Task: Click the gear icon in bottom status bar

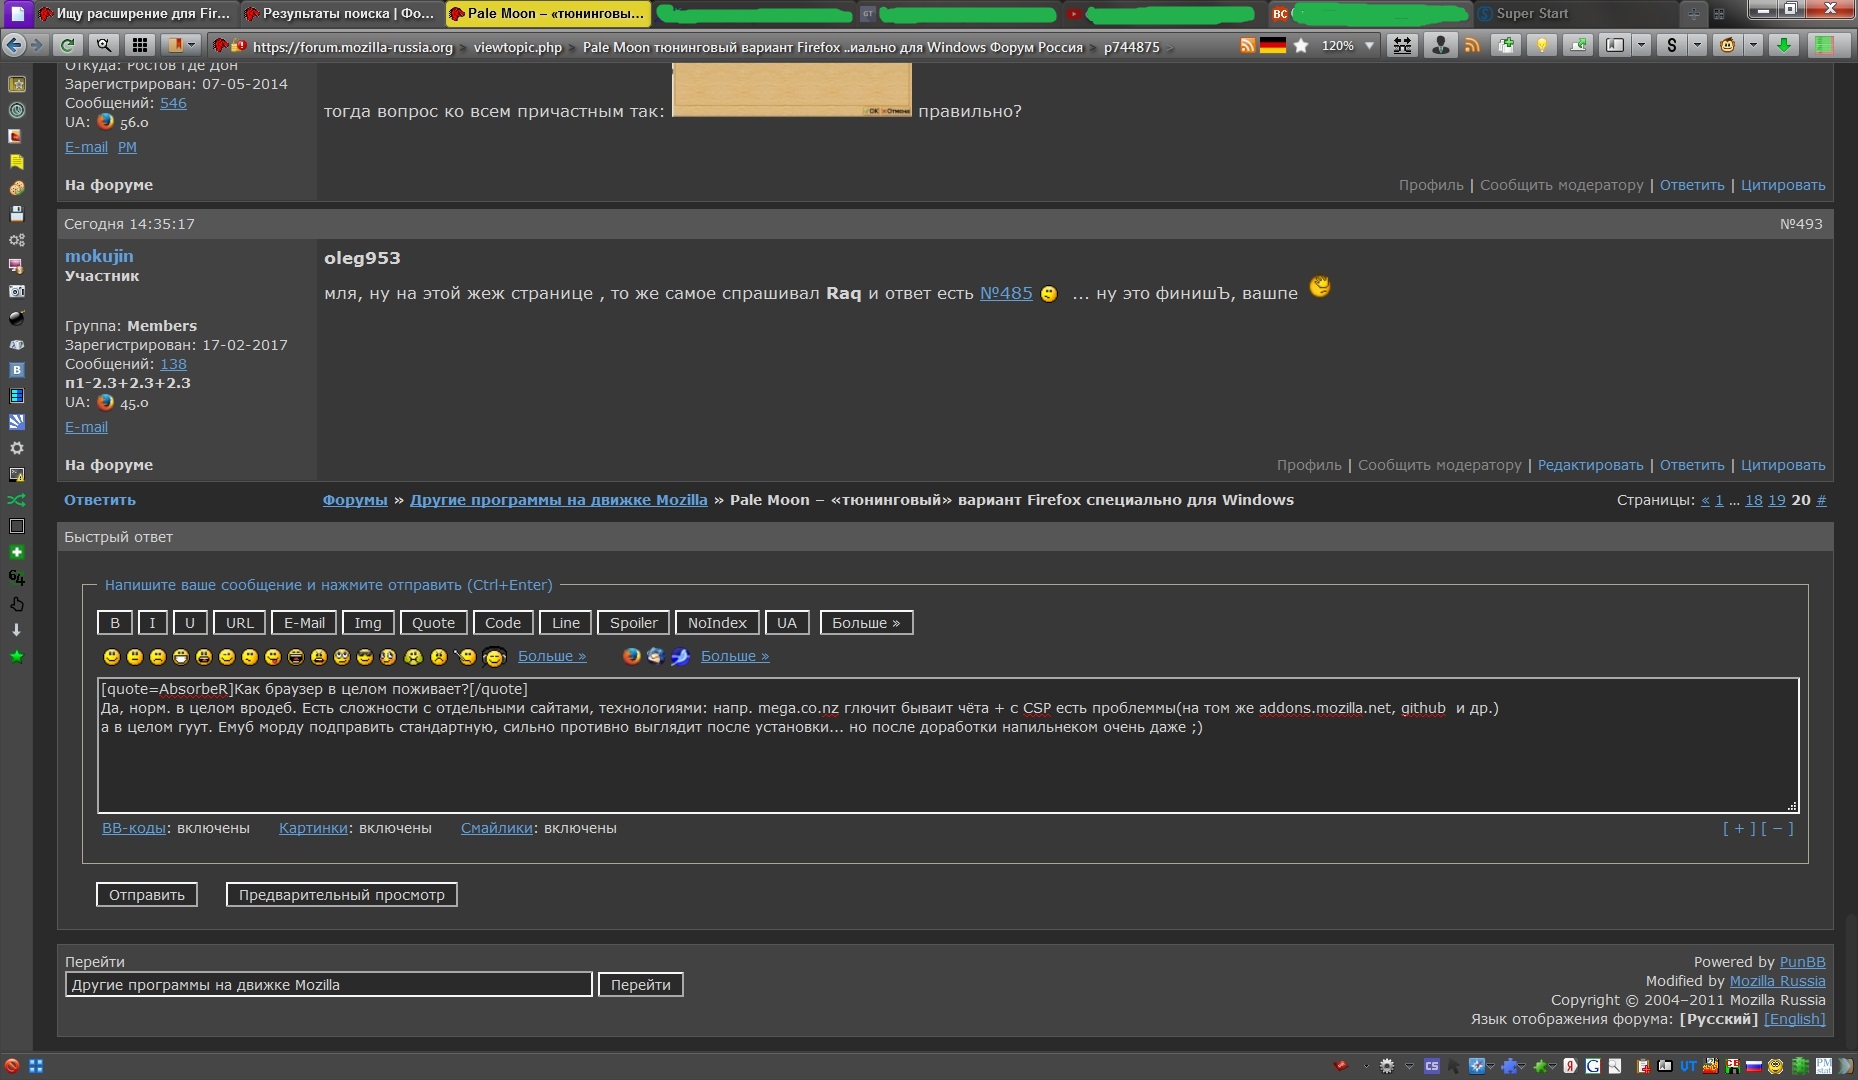Action: coord(1387,1066)
